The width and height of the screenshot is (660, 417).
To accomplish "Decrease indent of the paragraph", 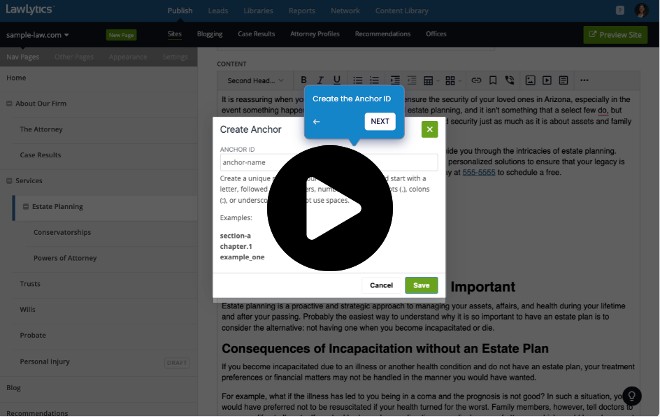I will click(x=412, y=80).
